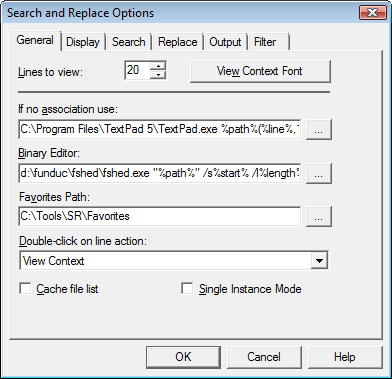392x379 pixels.
Task: Open the Search tab
Action: pyautogui.click(x=129, y=42)
